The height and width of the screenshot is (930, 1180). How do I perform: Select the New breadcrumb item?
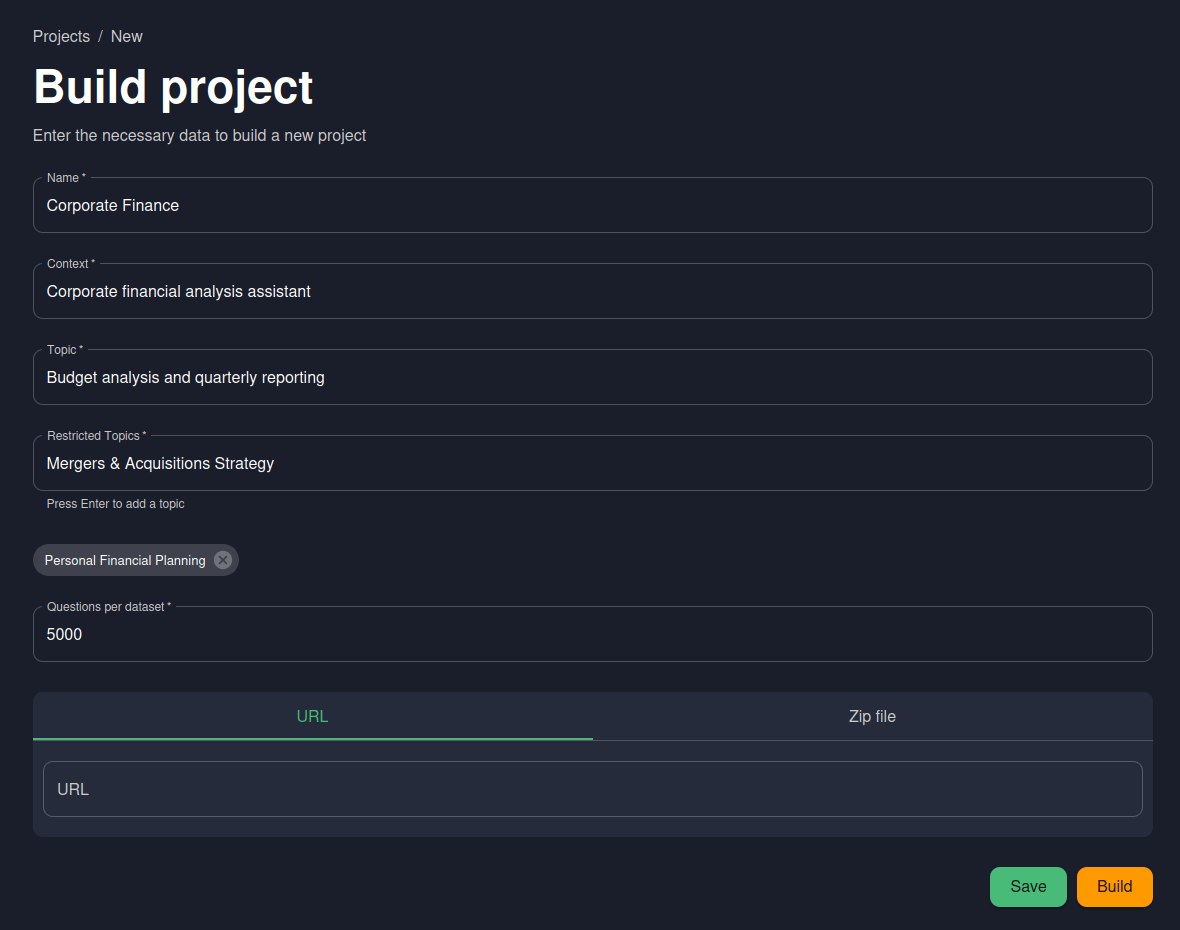point(126,36)
